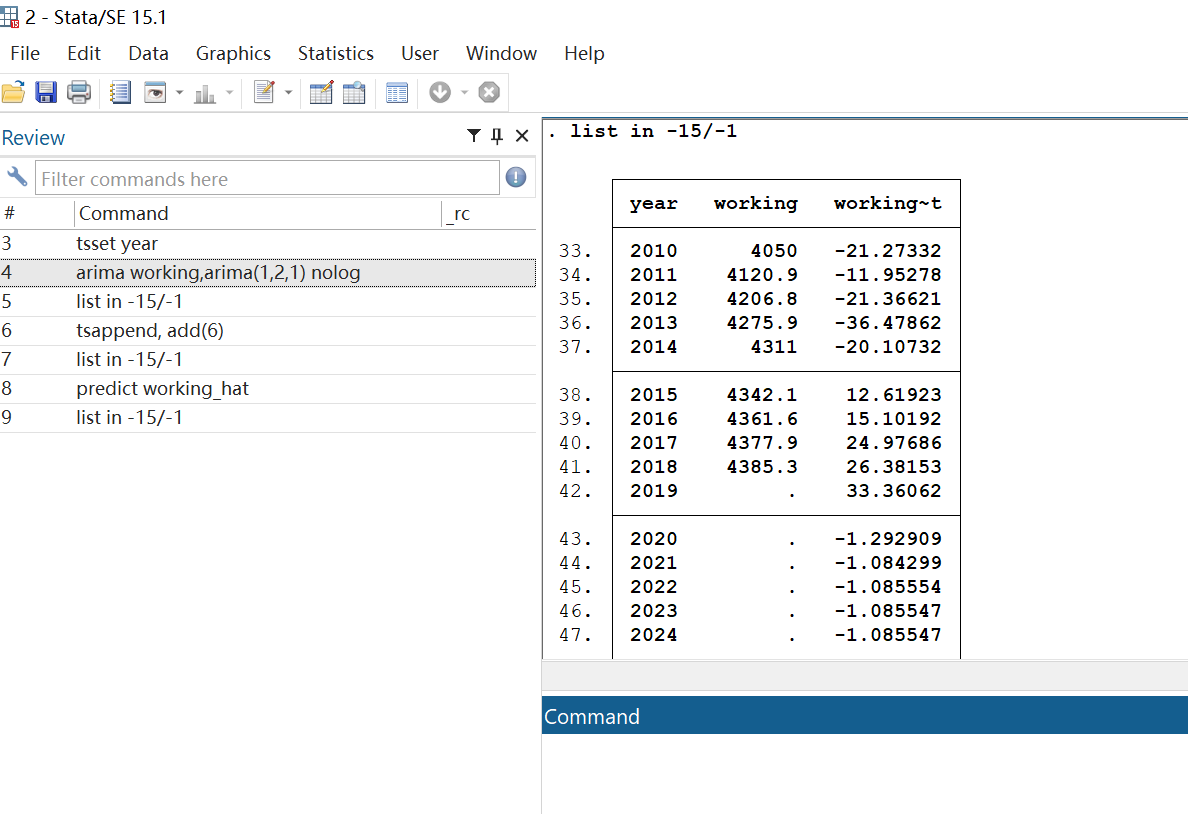Open the Statistics menu

[335, 54]
